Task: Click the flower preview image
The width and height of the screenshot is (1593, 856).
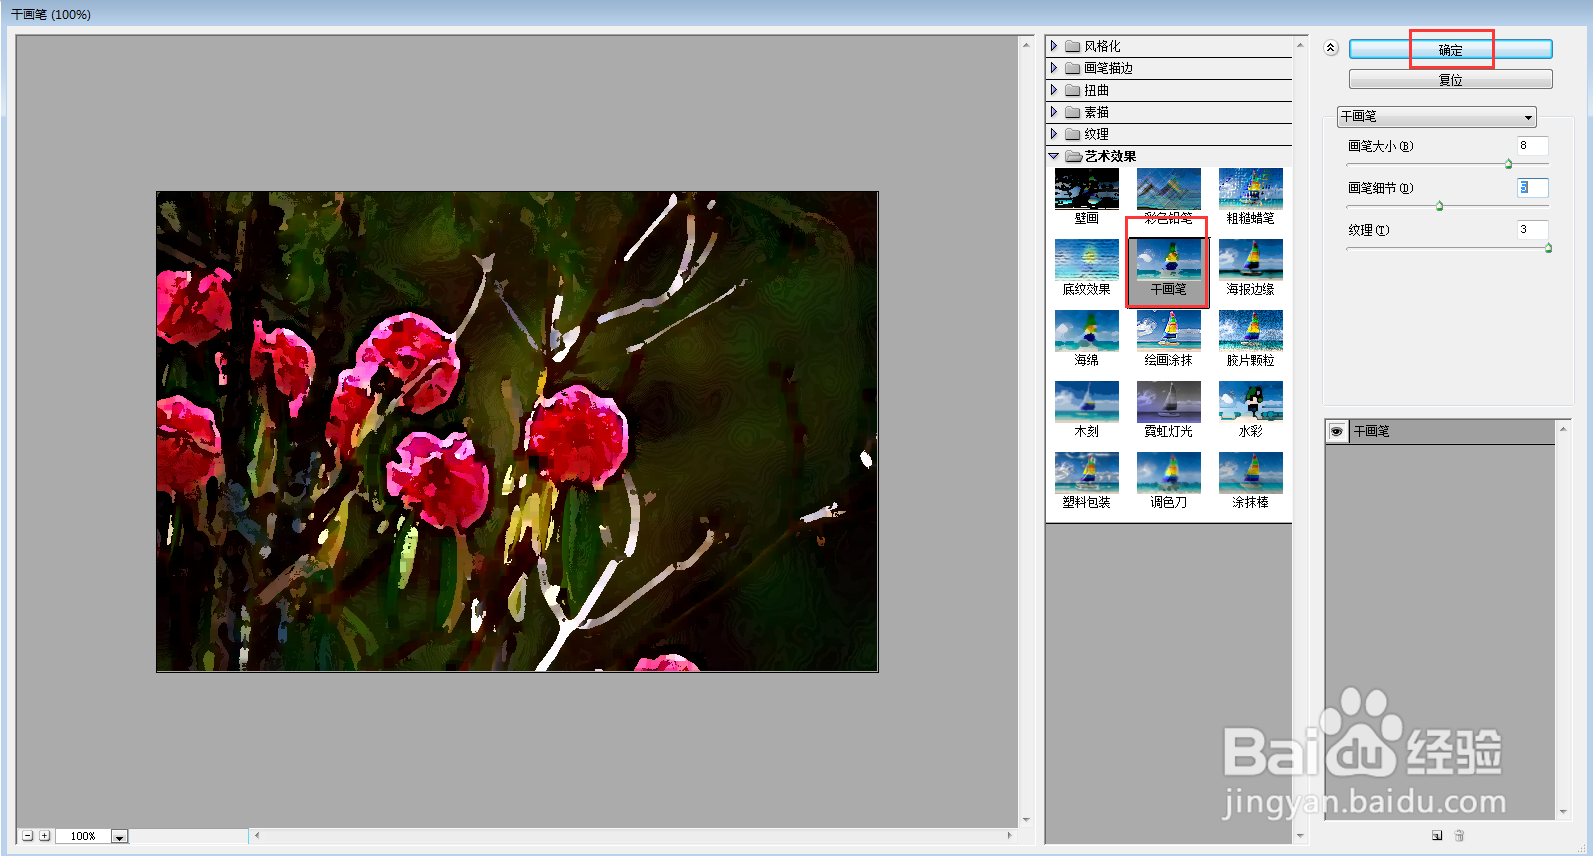Action: (517, 431)
